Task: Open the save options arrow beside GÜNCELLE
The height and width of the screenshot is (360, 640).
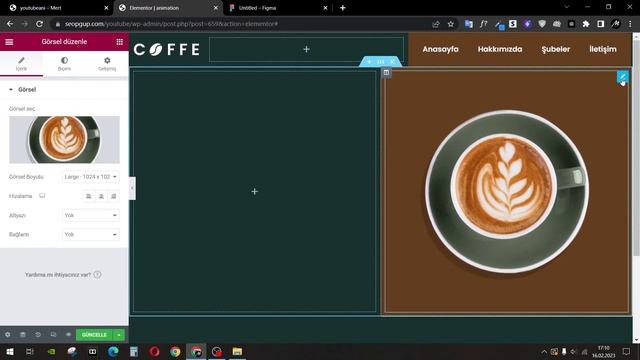Action: coord(119,335)
